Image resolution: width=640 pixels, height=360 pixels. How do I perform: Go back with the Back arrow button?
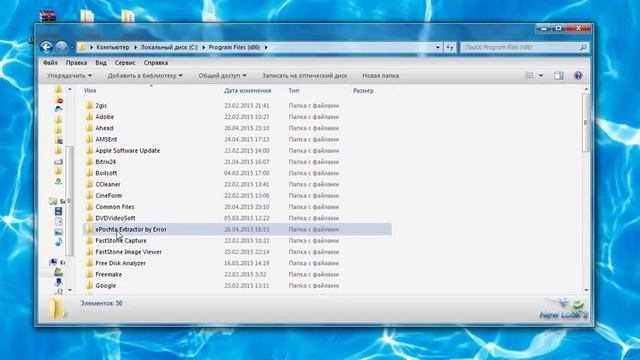tap(47, 47)
